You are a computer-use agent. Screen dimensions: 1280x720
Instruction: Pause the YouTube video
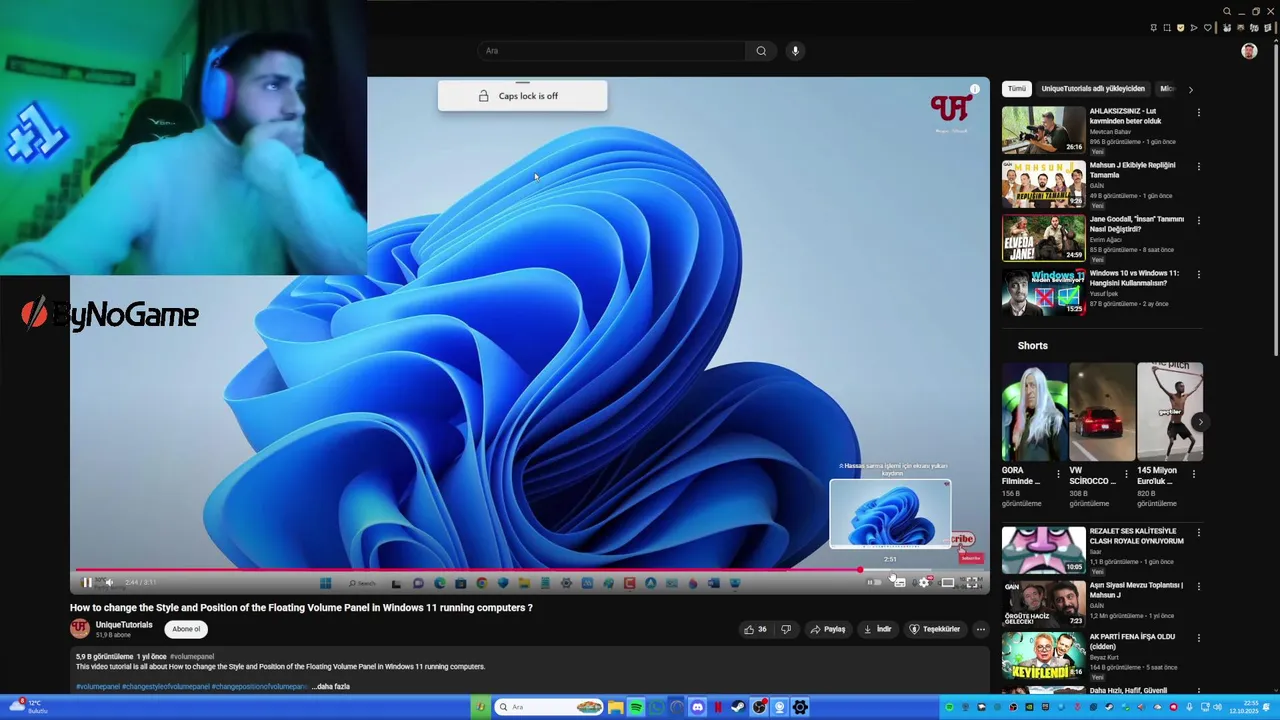pyautogui.click(x=87, y=582)
